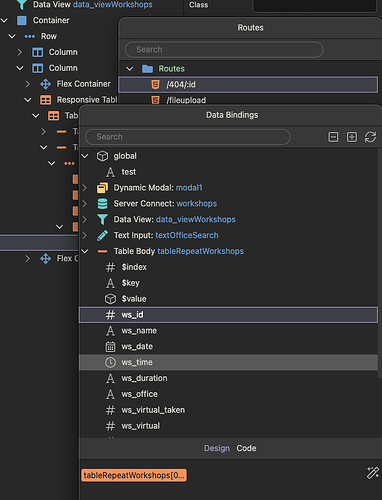Click the Table Body orange dash icon
The height and width of the screenshot is (500, 382).
[x=102, y=251]
